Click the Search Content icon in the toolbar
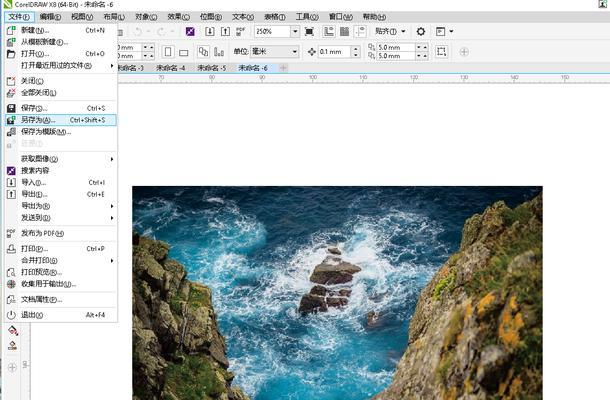 click(x=190, y=32)
